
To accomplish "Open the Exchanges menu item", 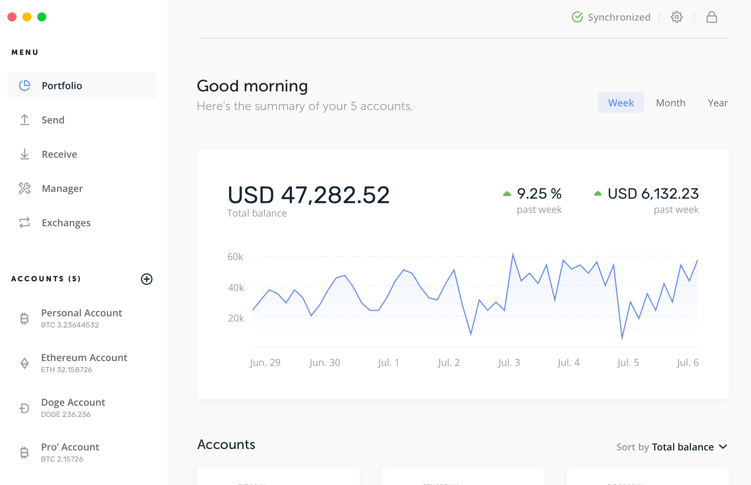I will [66, 223].
